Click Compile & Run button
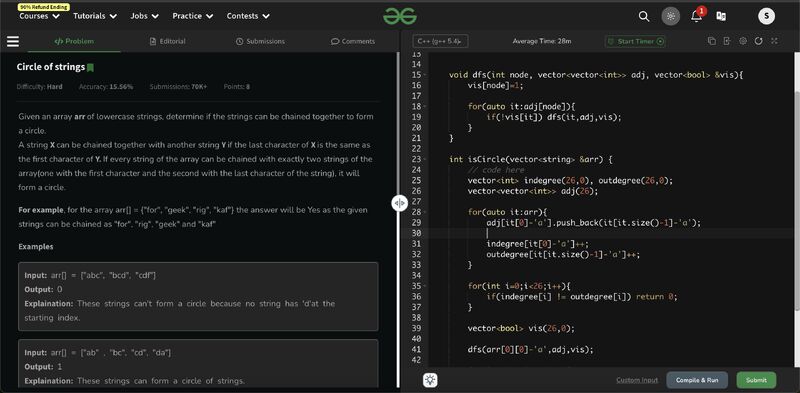 point(697,380)
